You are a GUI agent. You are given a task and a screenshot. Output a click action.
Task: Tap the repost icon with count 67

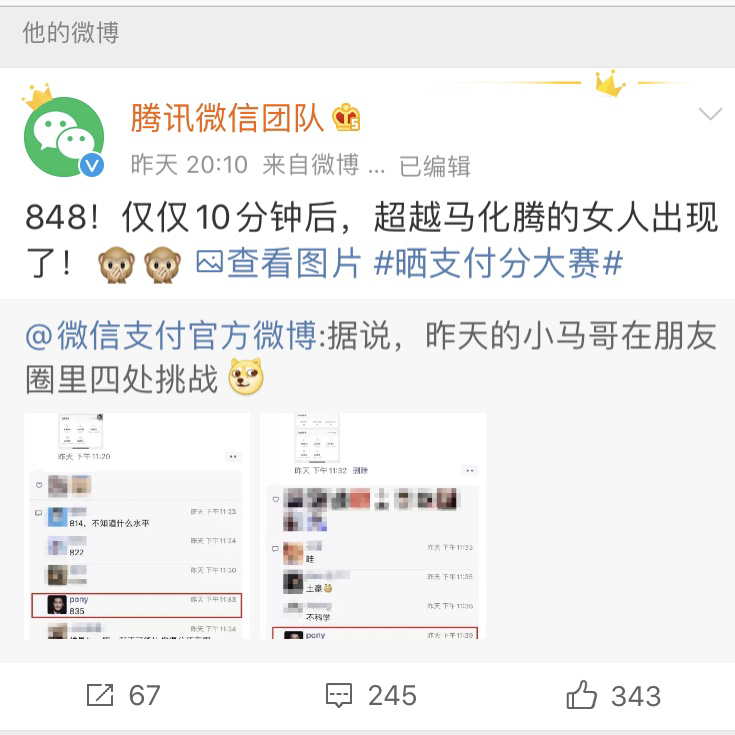(100, 695)
